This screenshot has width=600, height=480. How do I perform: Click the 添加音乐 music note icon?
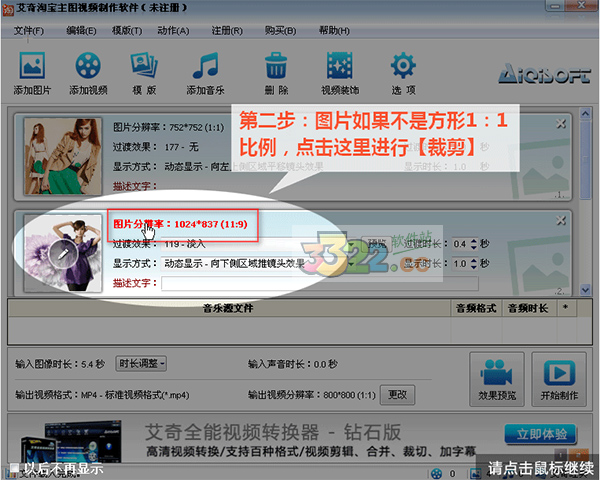click(x=205, y=66)
